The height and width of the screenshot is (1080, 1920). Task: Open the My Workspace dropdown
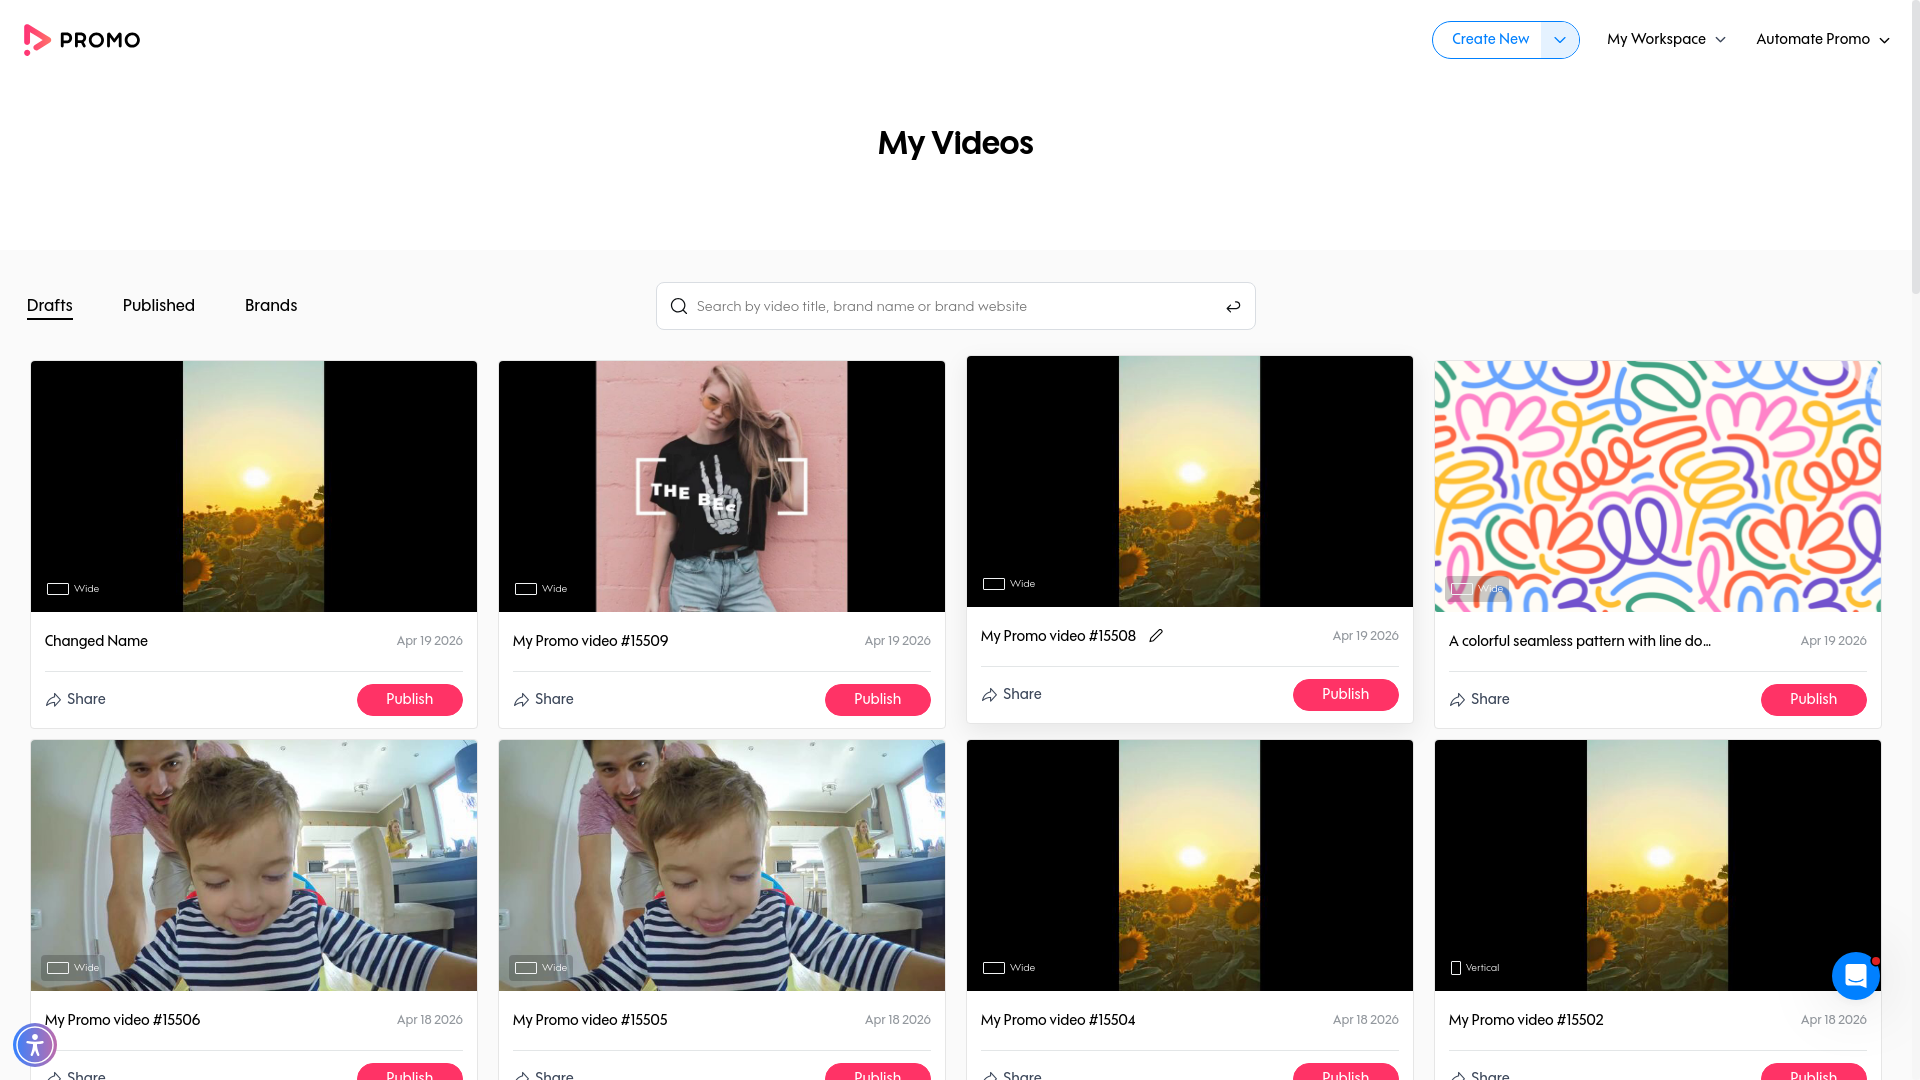(x=1666, y=39)
